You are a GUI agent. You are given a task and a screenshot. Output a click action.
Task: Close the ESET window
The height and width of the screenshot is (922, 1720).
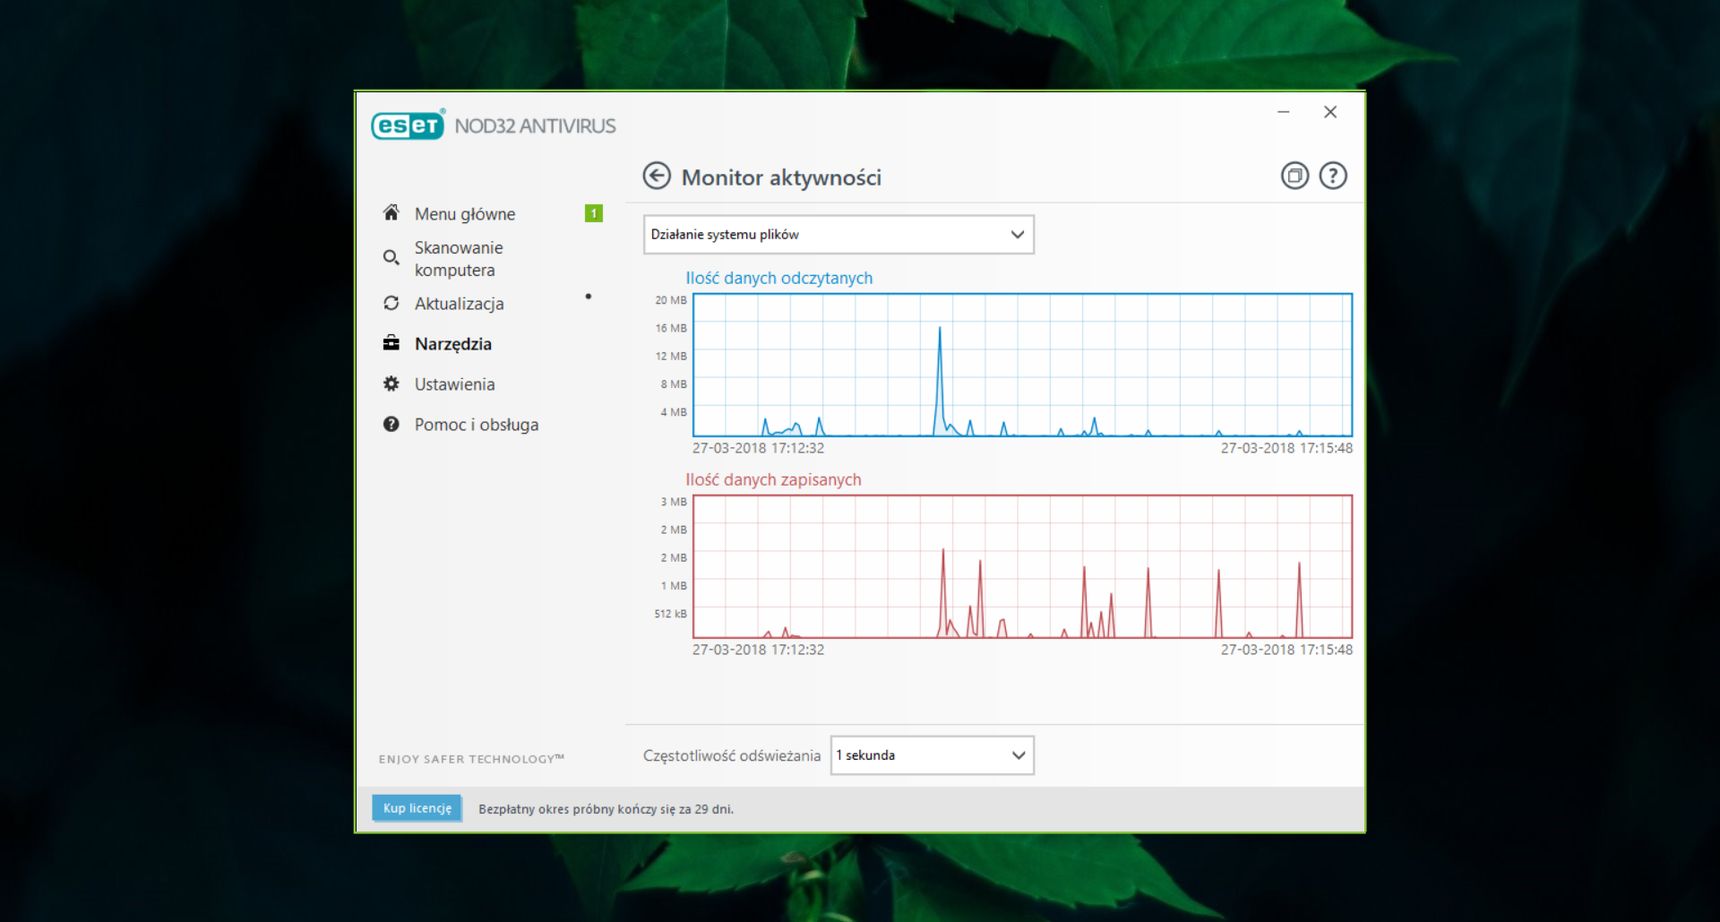point(1330,112)
